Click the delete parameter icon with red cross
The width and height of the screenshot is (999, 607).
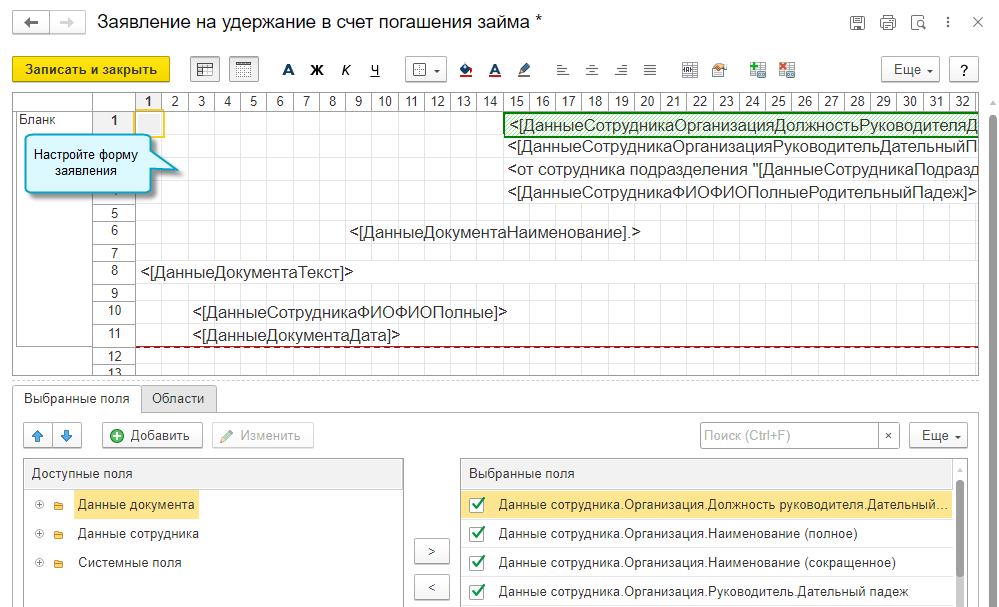[787, 70]
